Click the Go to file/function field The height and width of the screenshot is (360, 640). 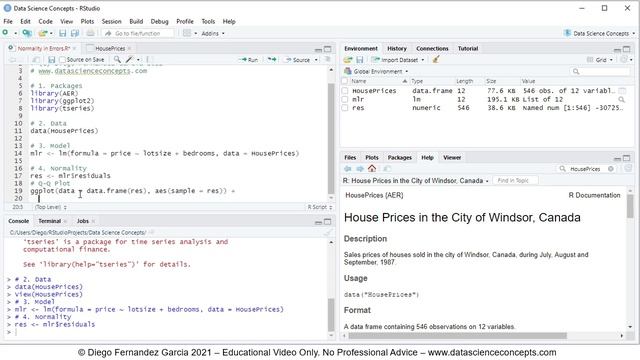click(x=138, y=33)
